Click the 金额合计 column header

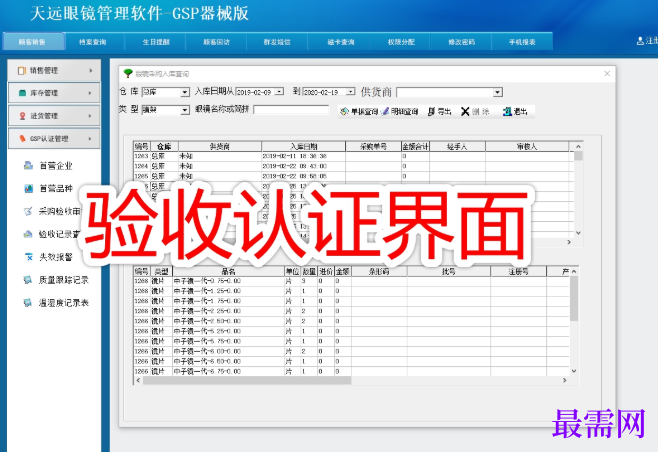[x=415, y=147]
